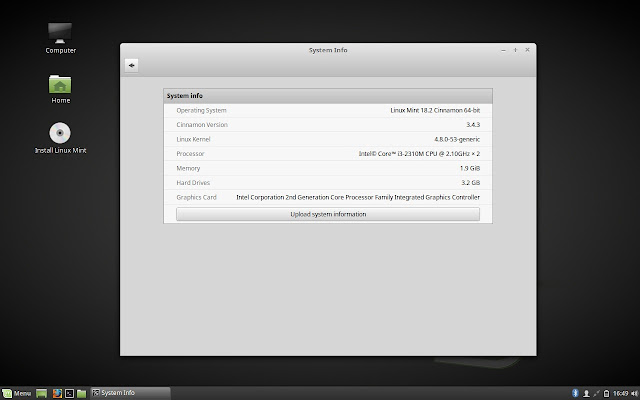The height and width of the screenshot is (400, 640).
Task: Launch Firefox from the panel
Action: 57,393
